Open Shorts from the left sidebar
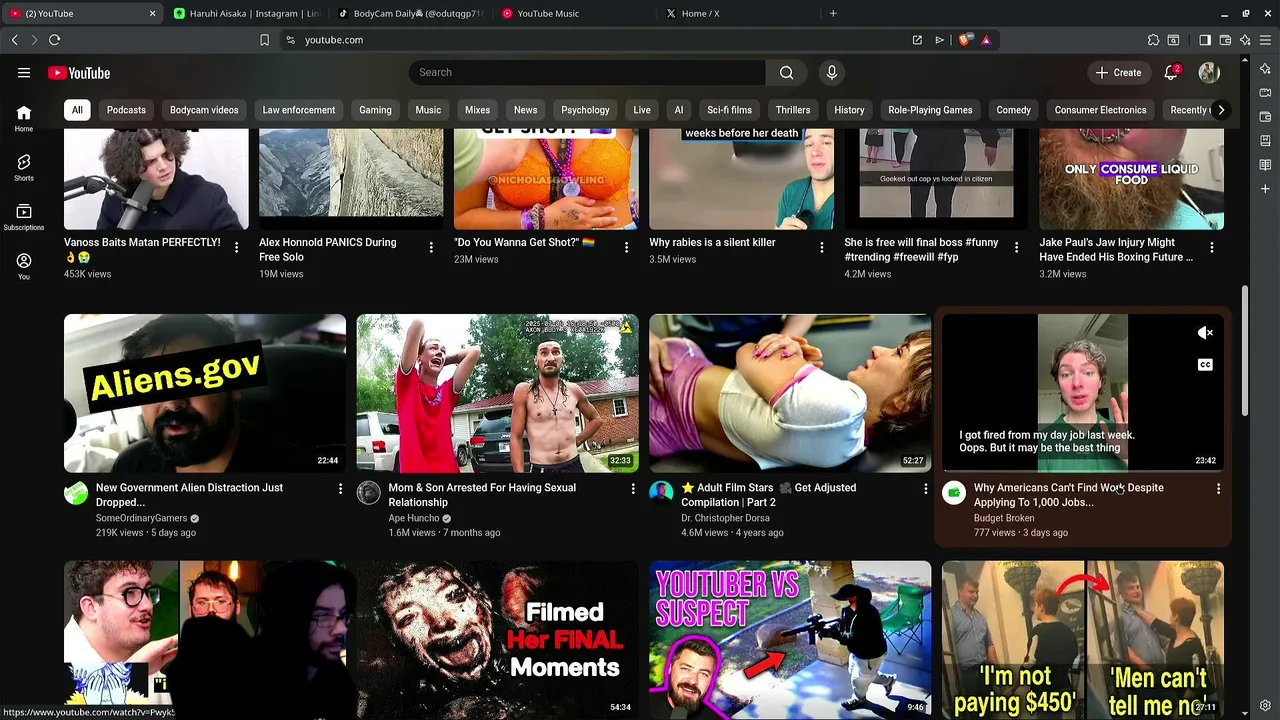1280x720 pixels. point(24,167)
